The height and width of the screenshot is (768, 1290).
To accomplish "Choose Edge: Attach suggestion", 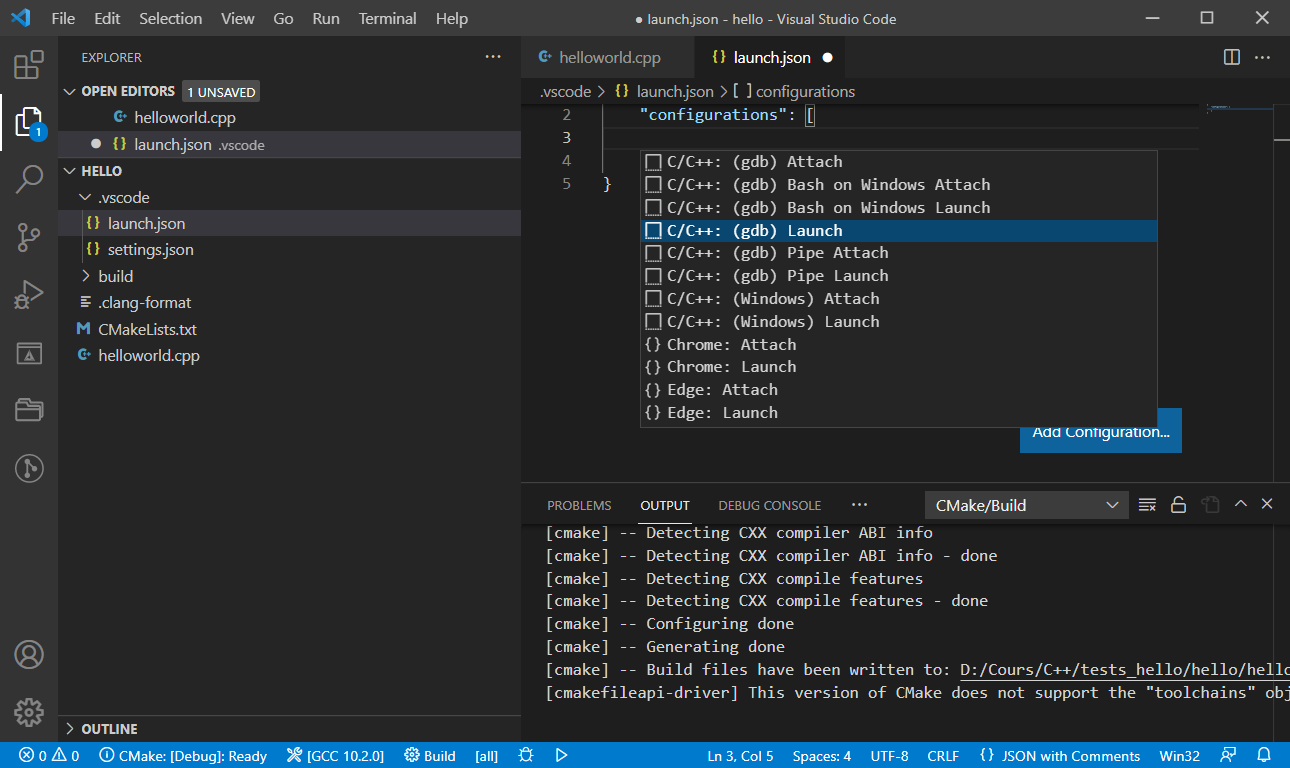I will click(899, 389).
